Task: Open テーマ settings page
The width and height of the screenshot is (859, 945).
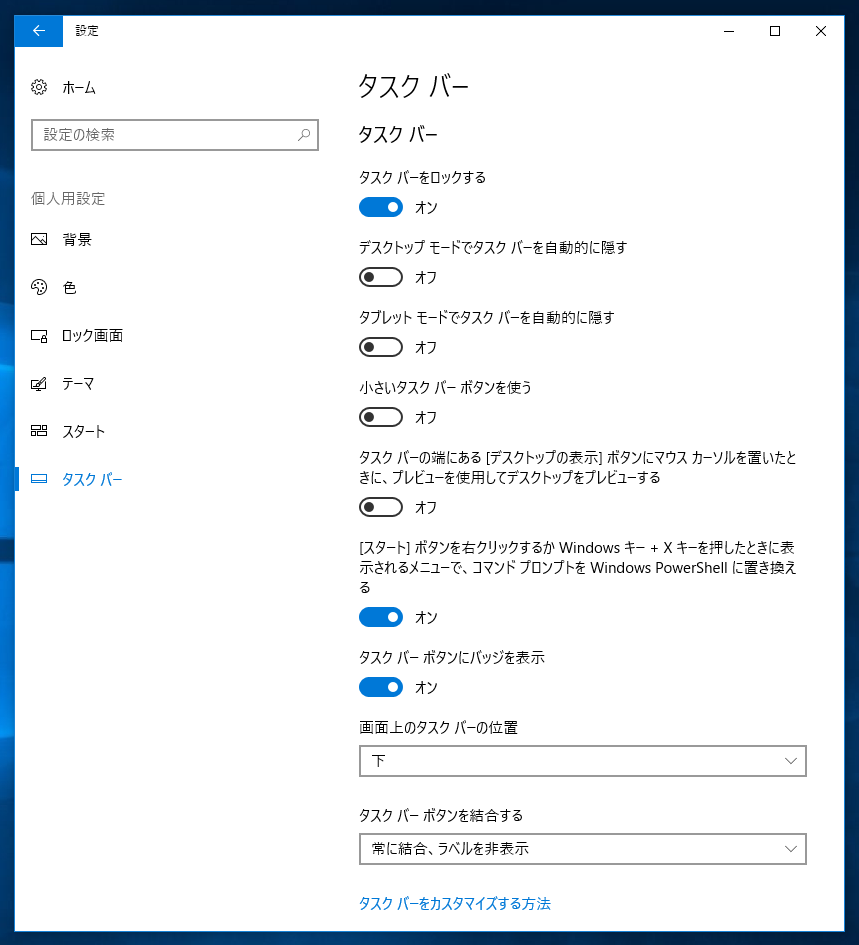Action: coord(78,384)
